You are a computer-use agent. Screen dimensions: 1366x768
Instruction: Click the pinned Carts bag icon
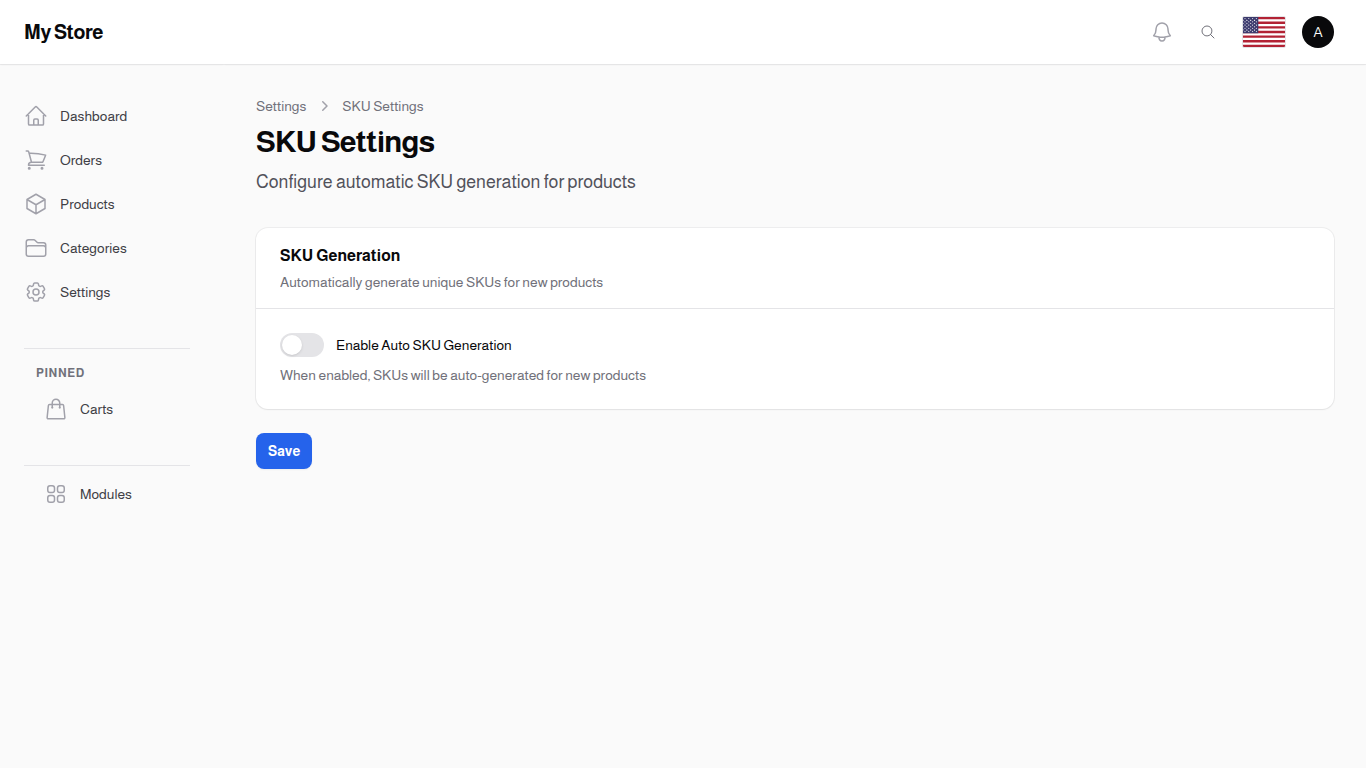tap(56, 408)
